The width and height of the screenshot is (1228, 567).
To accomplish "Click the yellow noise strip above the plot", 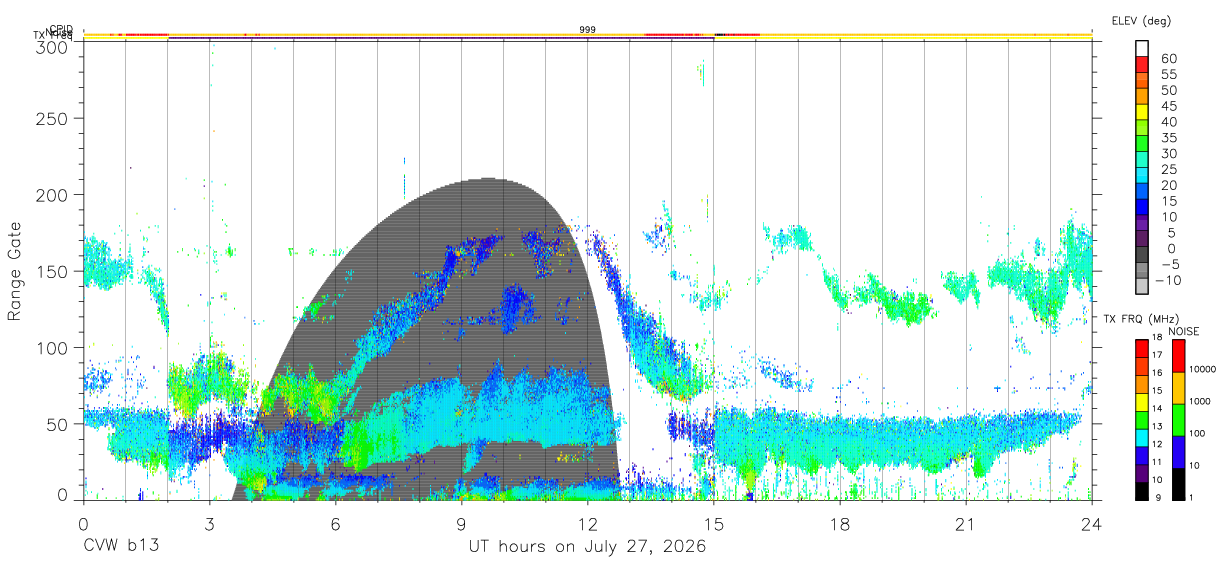I will [x=588, y=35].
